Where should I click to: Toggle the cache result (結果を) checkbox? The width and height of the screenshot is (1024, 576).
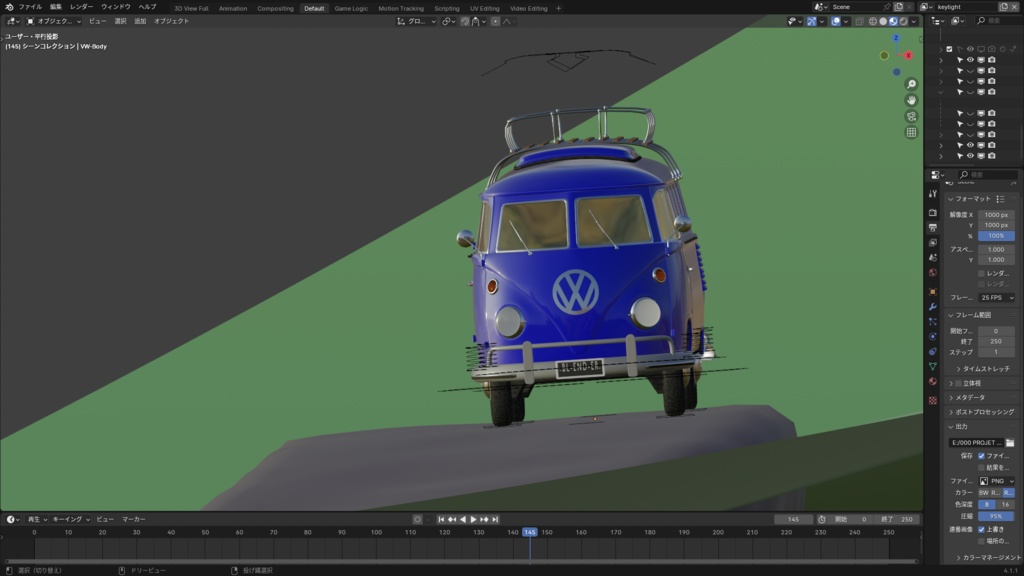(x=982, y=468)
